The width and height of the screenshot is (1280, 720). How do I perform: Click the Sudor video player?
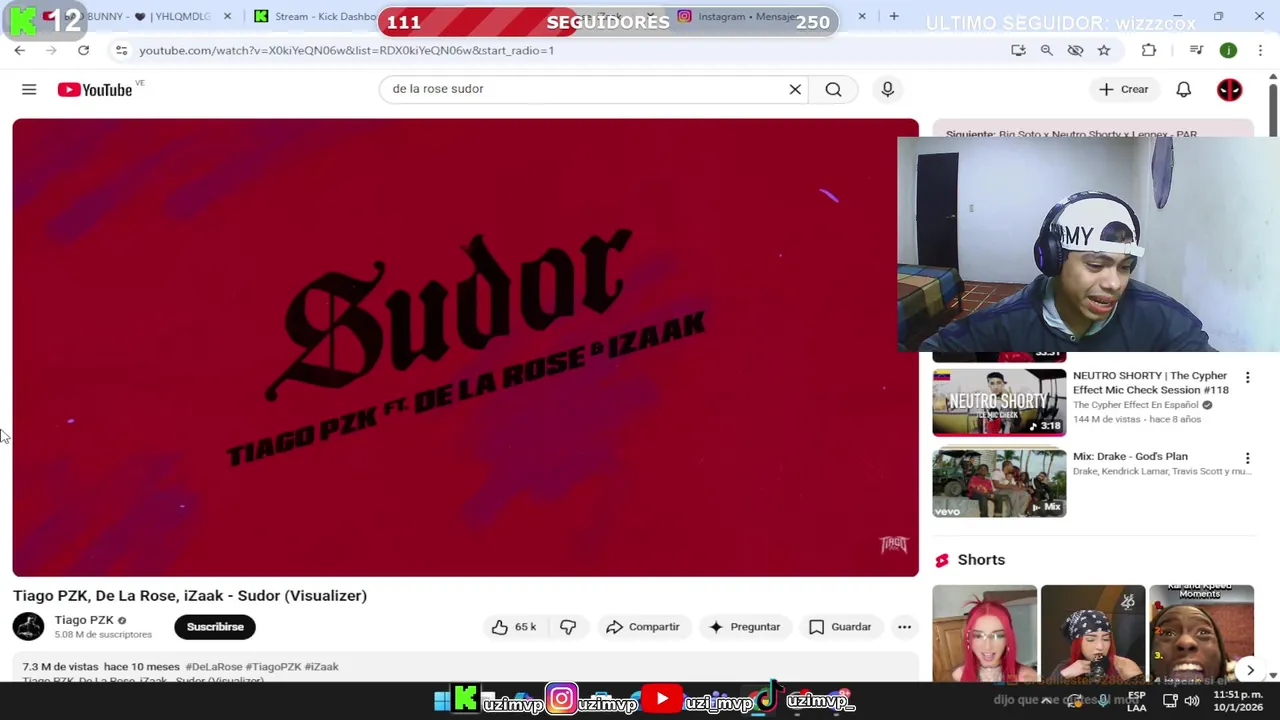[465, 347]
